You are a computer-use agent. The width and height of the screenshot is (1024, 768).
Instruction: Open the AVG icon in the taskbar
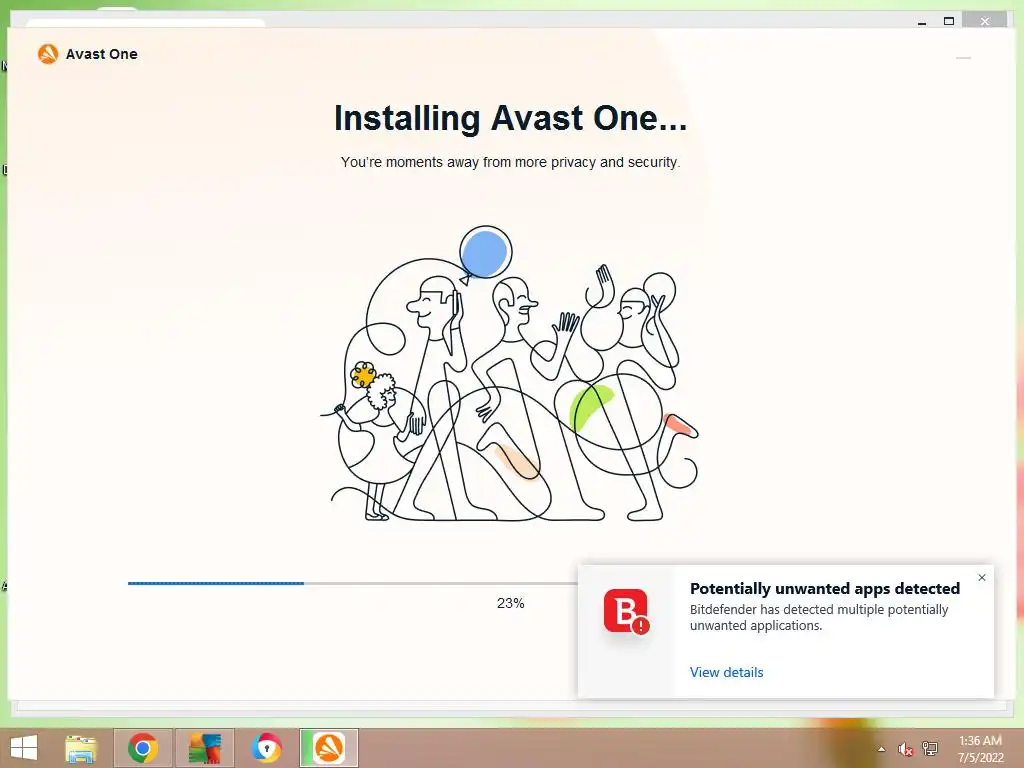(204, 748)
